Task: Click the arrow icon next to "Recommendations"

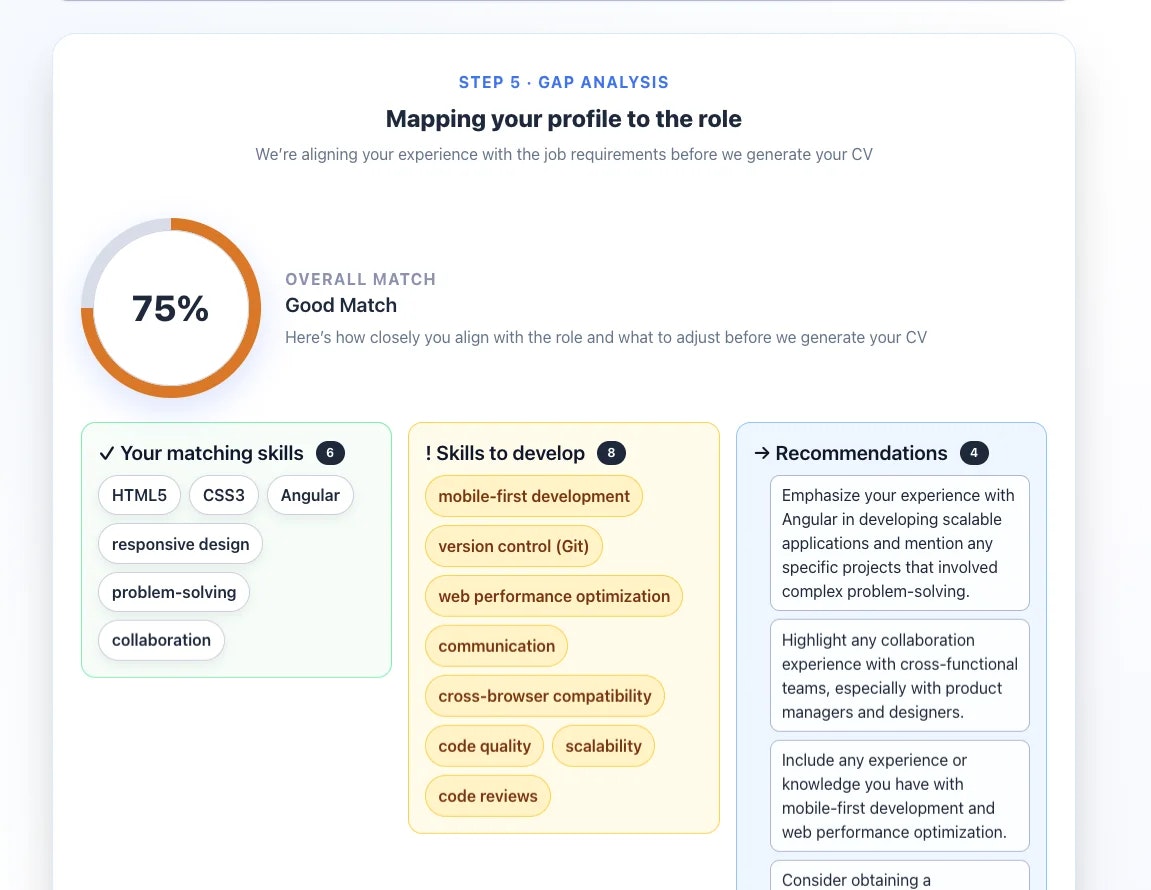Action: [761, 452]
